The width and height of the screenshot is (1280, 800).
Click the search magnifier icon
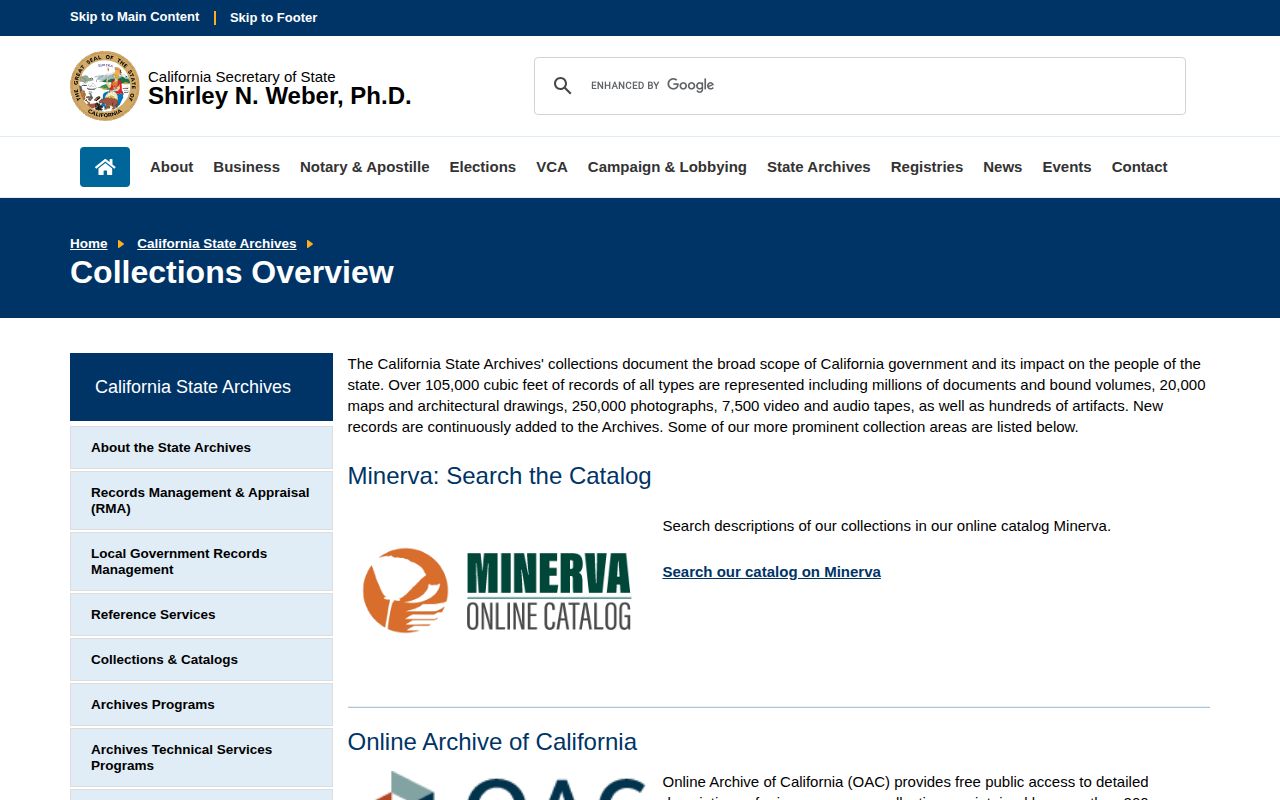pos(563,86)
